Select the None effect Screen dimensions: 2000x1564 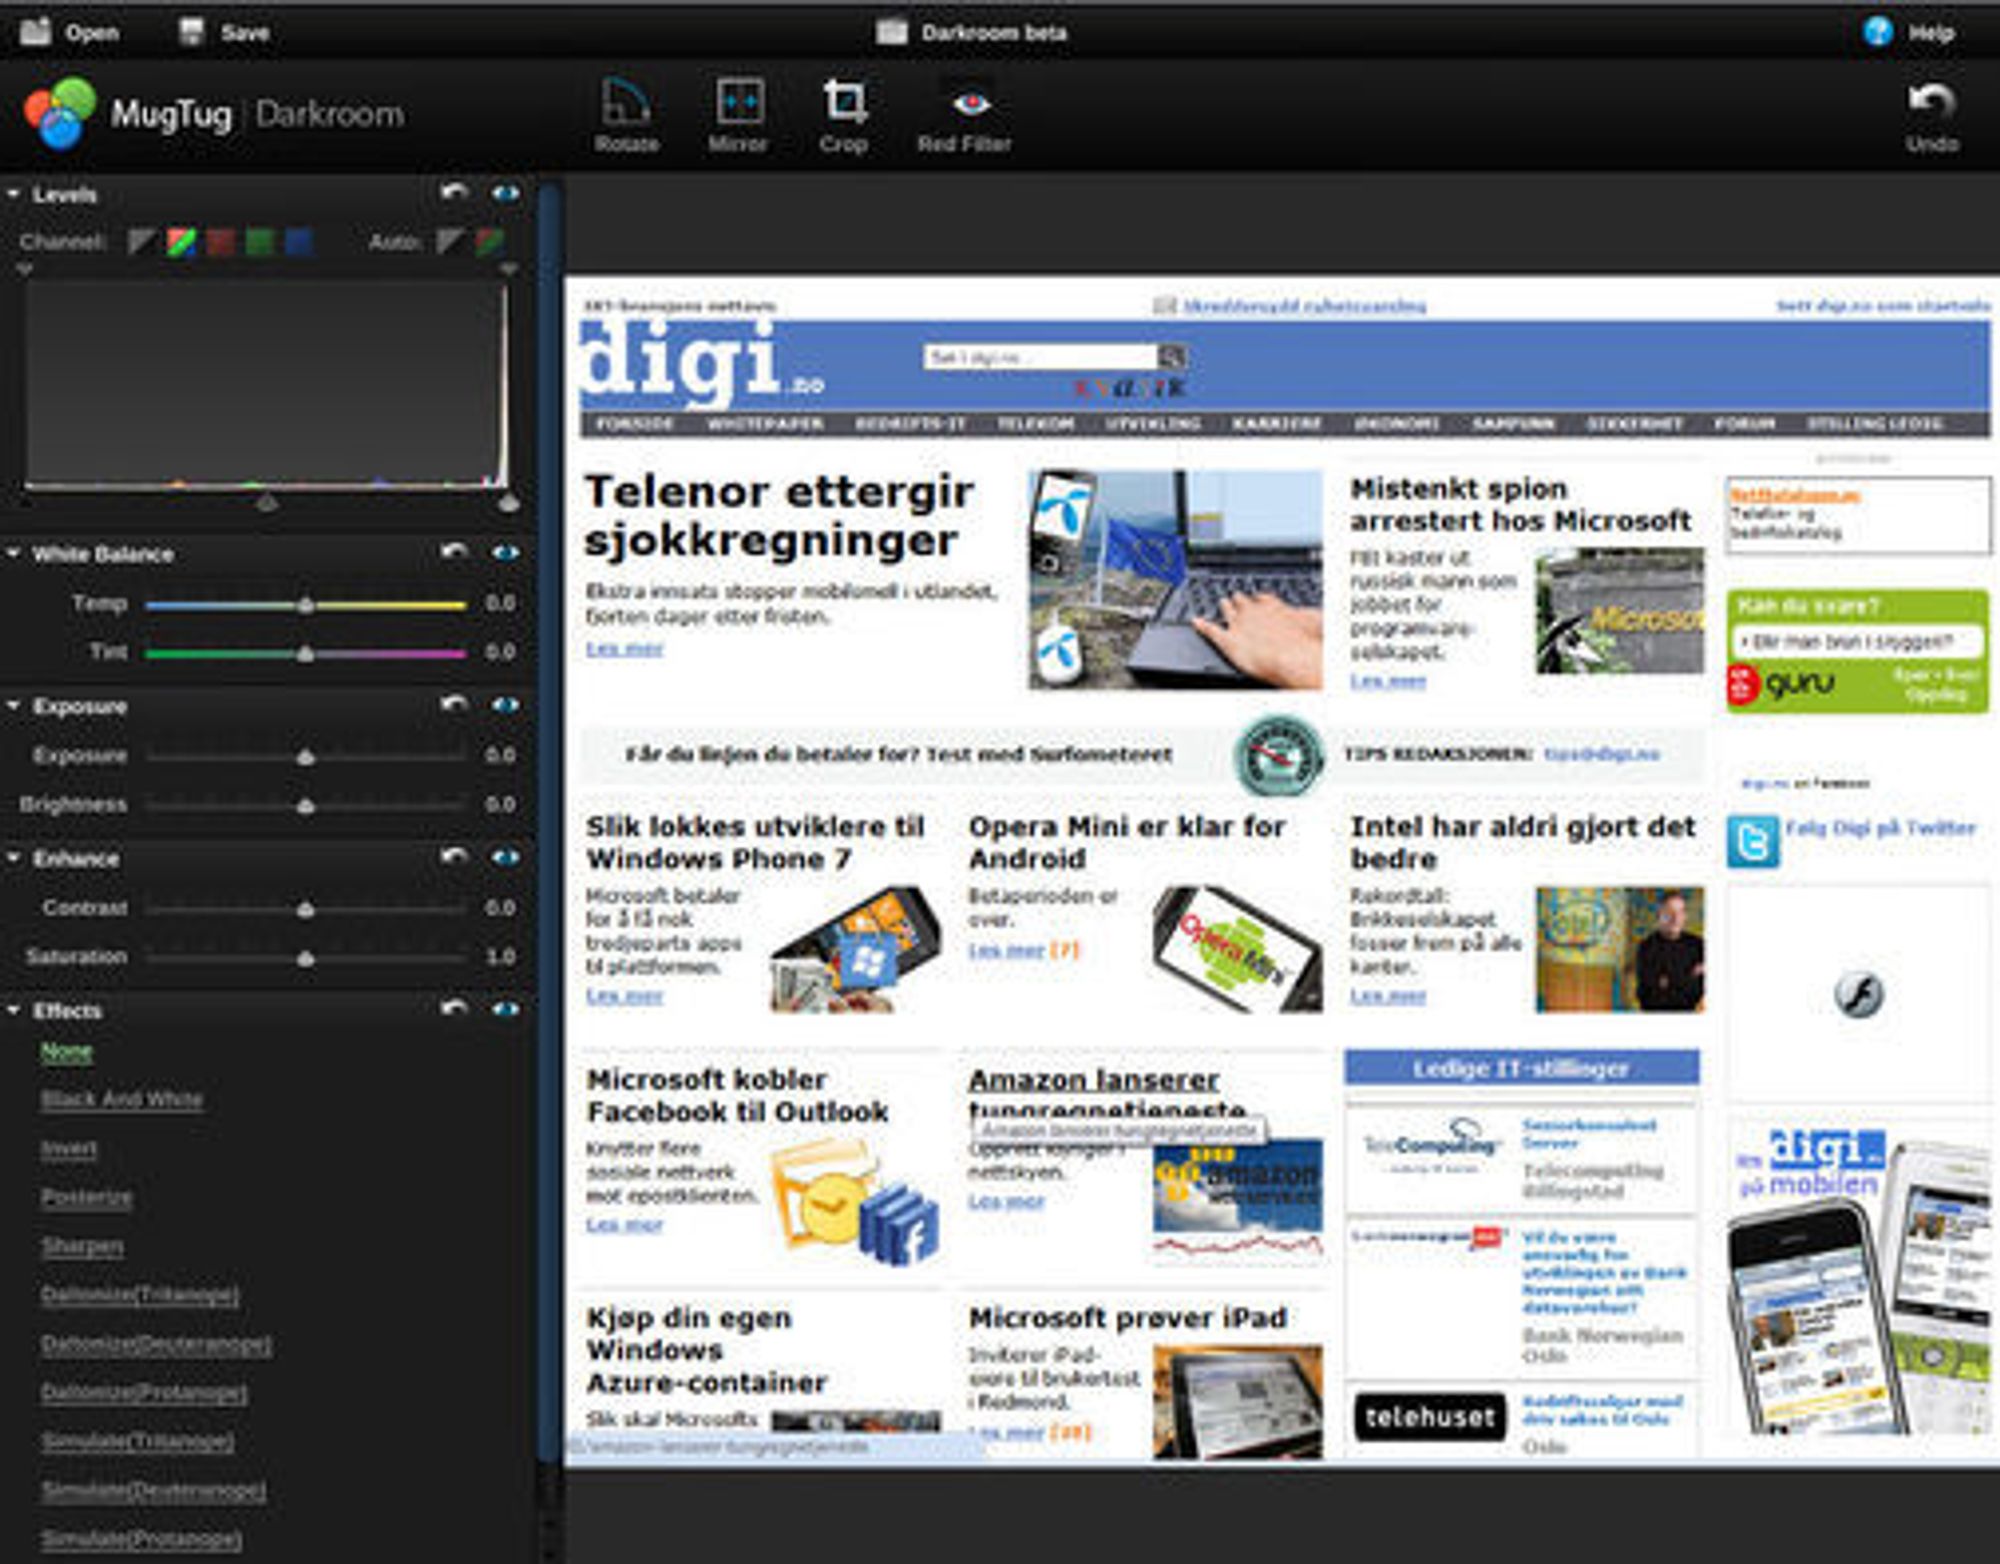66,1051
